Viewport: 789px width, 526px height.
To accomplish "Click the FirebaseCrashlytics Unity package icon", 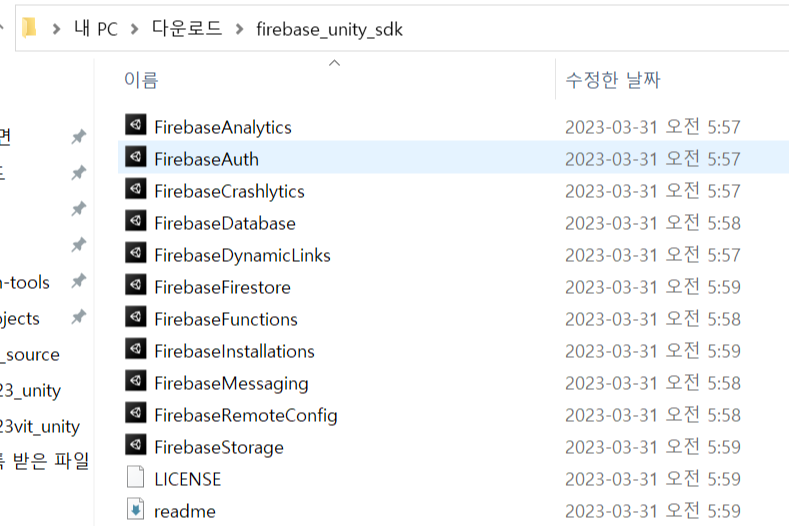I will pyautogui.click(x=135, y=189).
